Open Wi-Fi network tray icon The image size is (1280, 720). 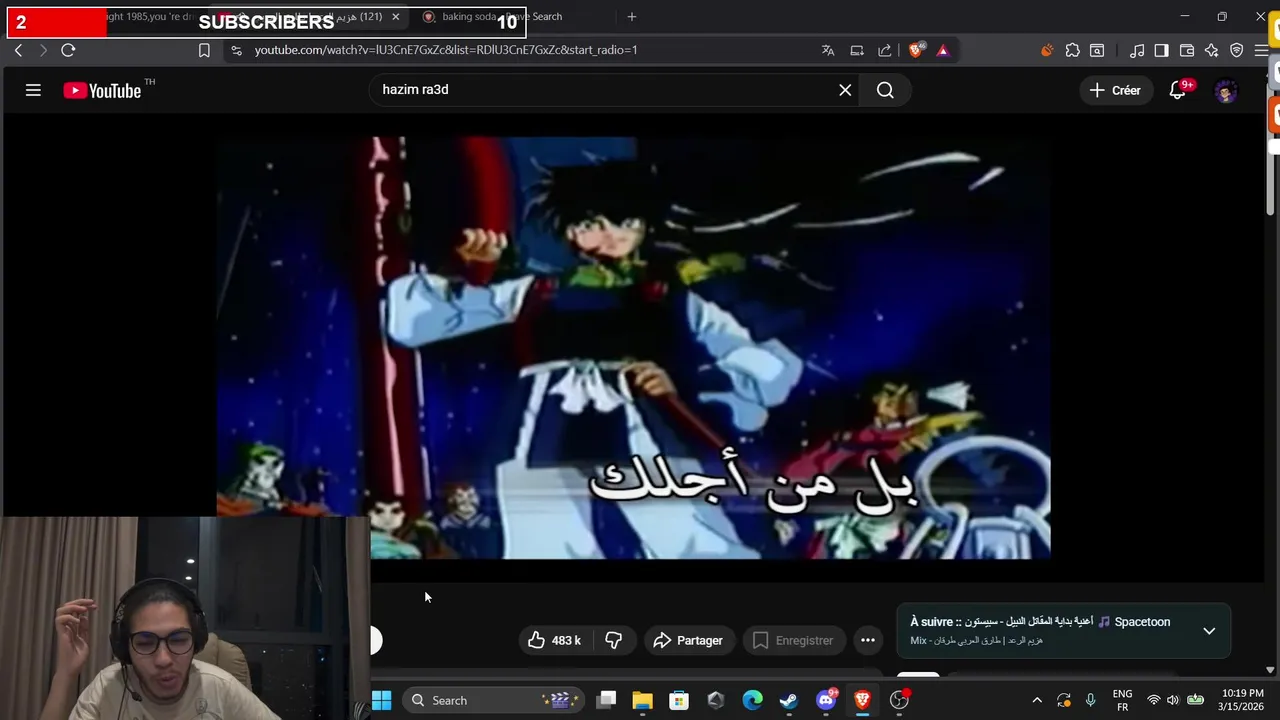[1154, 700]
